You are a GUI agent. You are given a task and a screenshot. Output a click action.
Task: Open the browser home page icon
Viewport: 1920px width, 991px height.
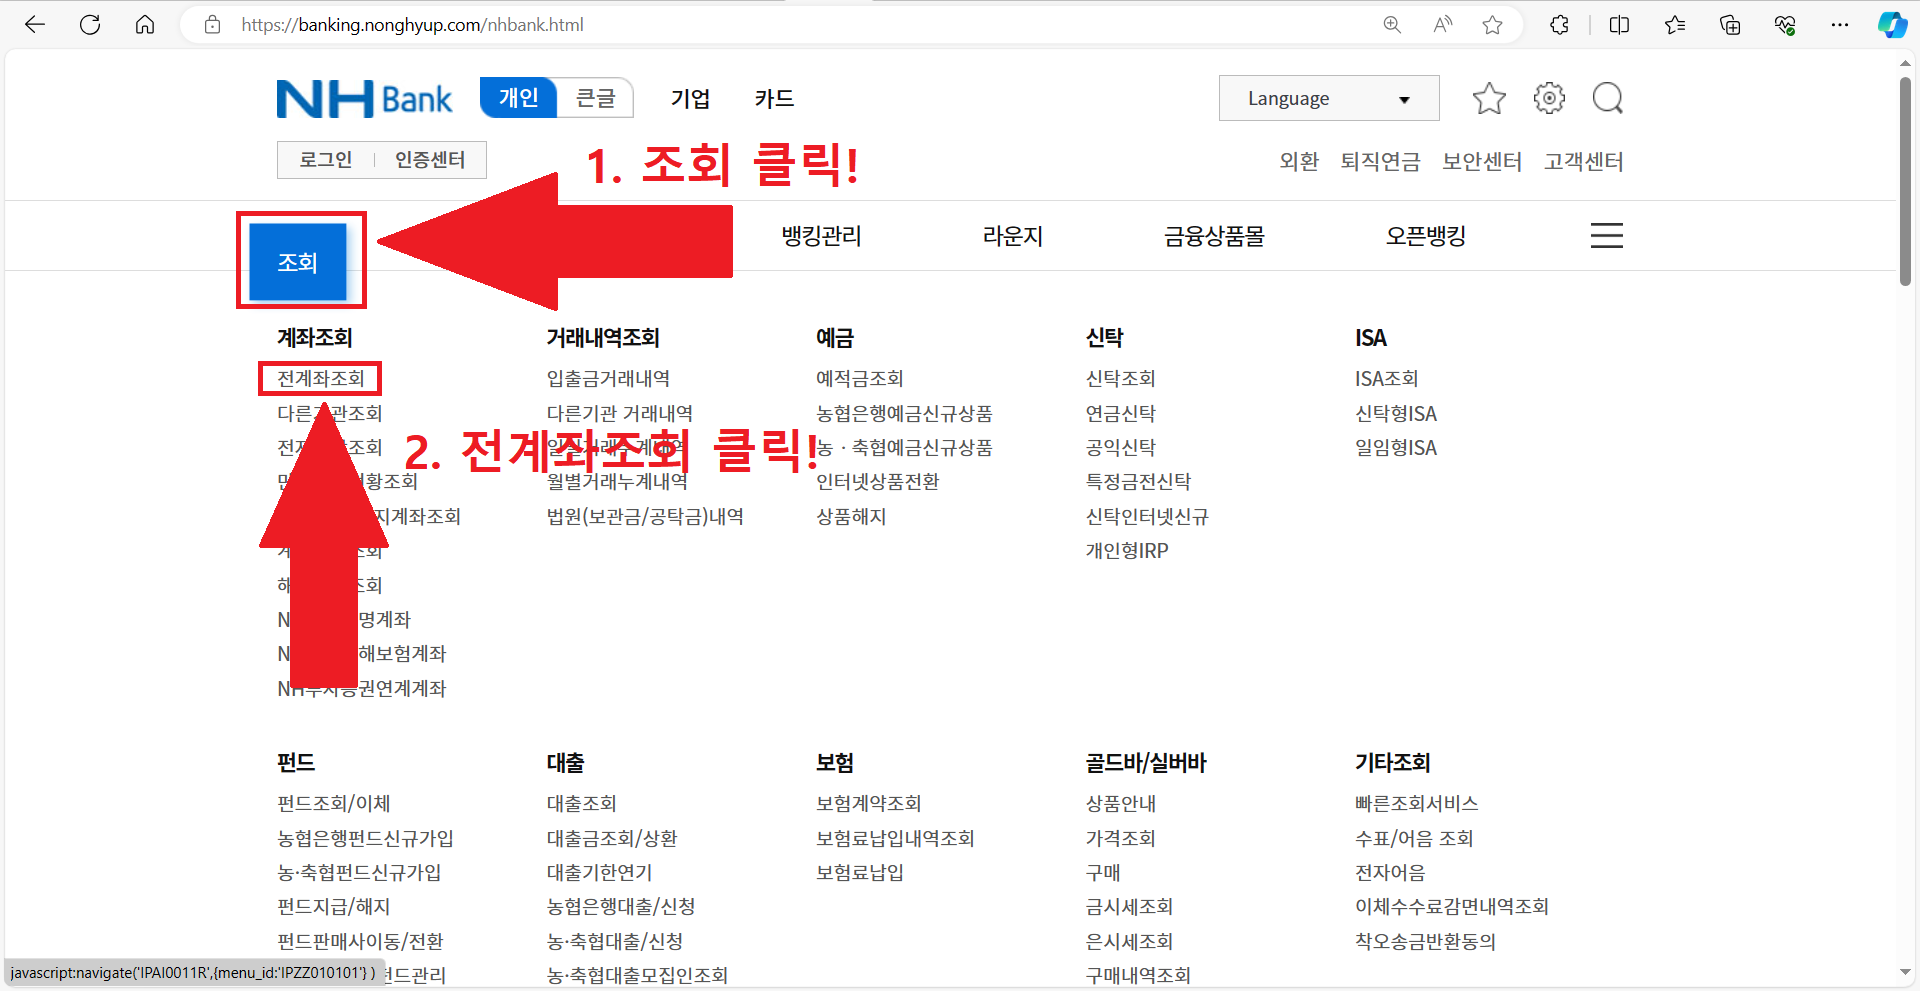(x=145, y=25)
